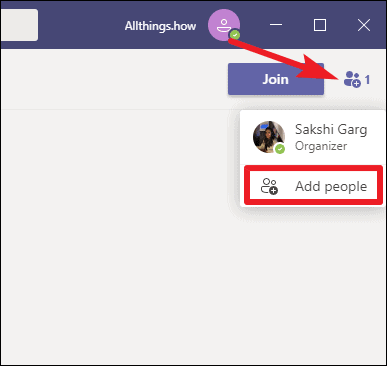Close the Teams window
The height and width of the screenshot is (366, 387).
364,25
